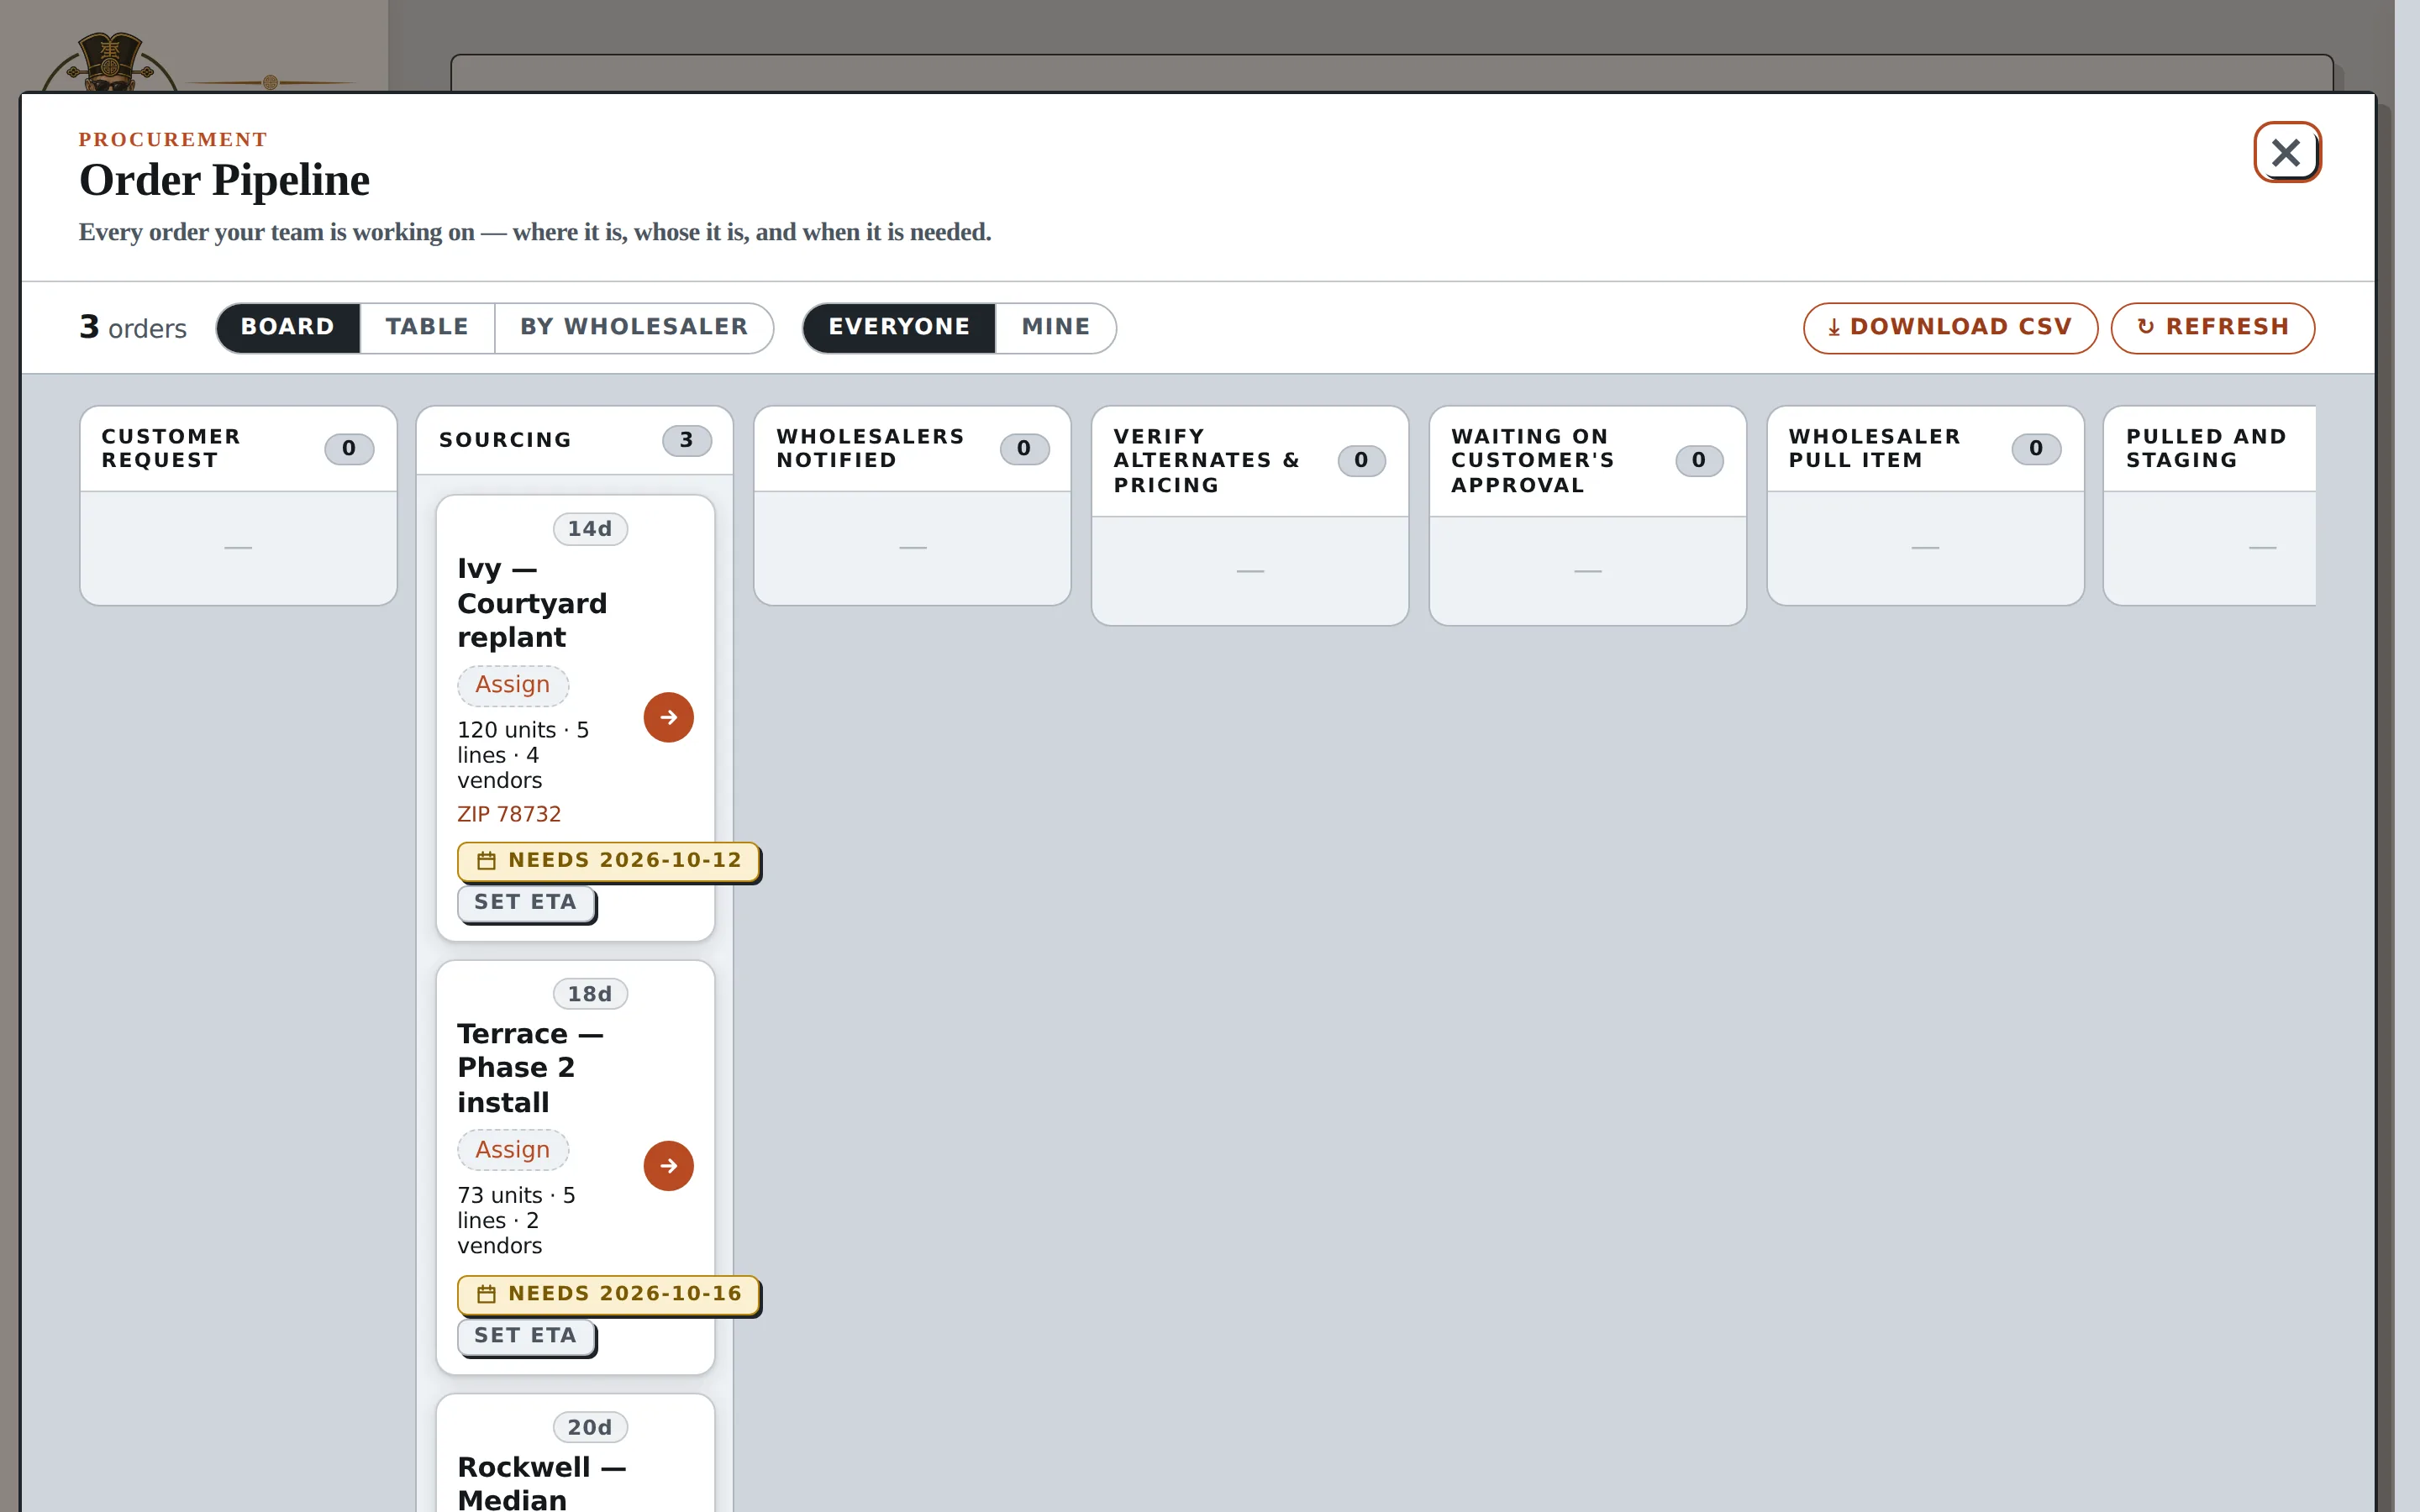Filter to Mine orders only
2420x1512 pixels.
pos(1056,327)
